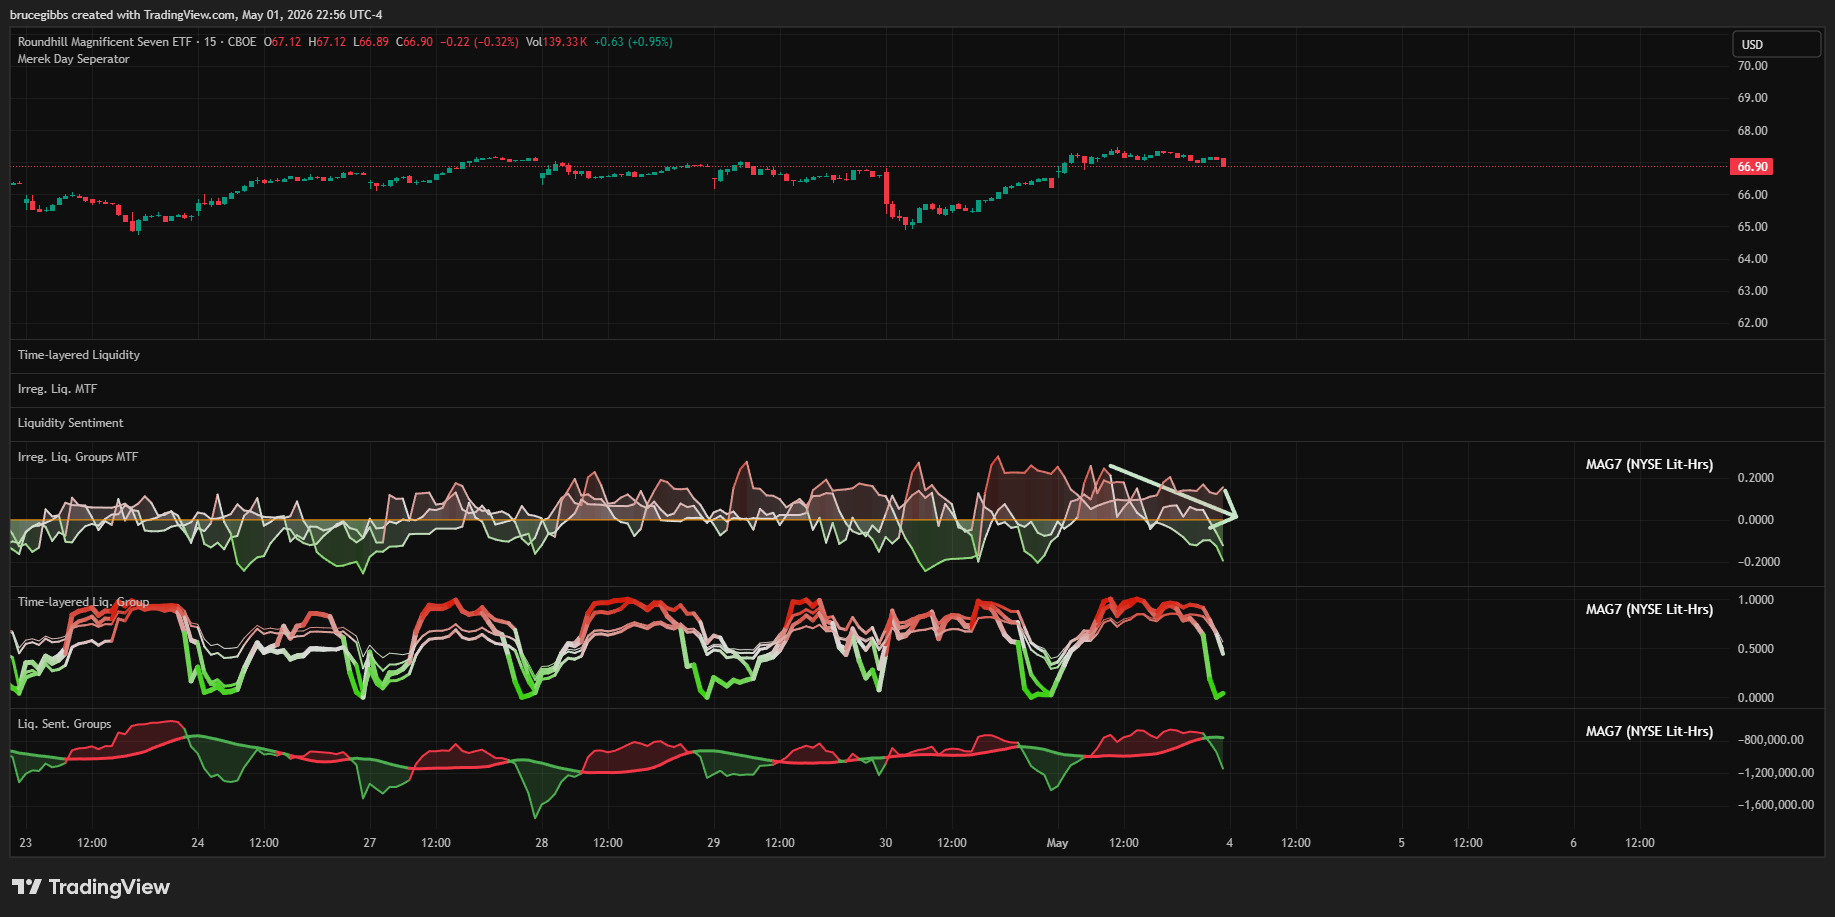Click the 30 date label on time axis
Screen dimensions: 1835x917
pyautogui.click(x=885, y=843)
